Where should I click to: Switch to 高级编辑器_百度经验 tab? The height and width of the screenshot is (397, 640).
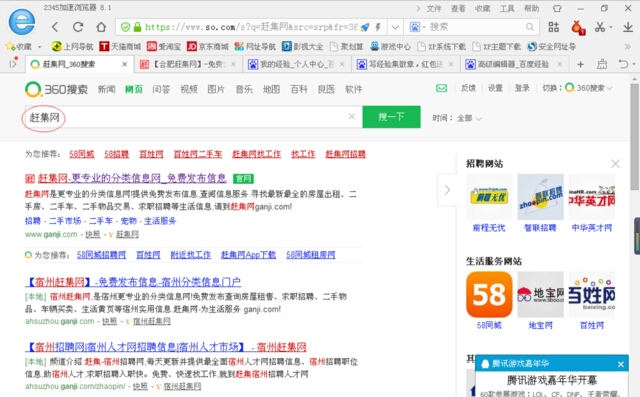click(514, 64)
